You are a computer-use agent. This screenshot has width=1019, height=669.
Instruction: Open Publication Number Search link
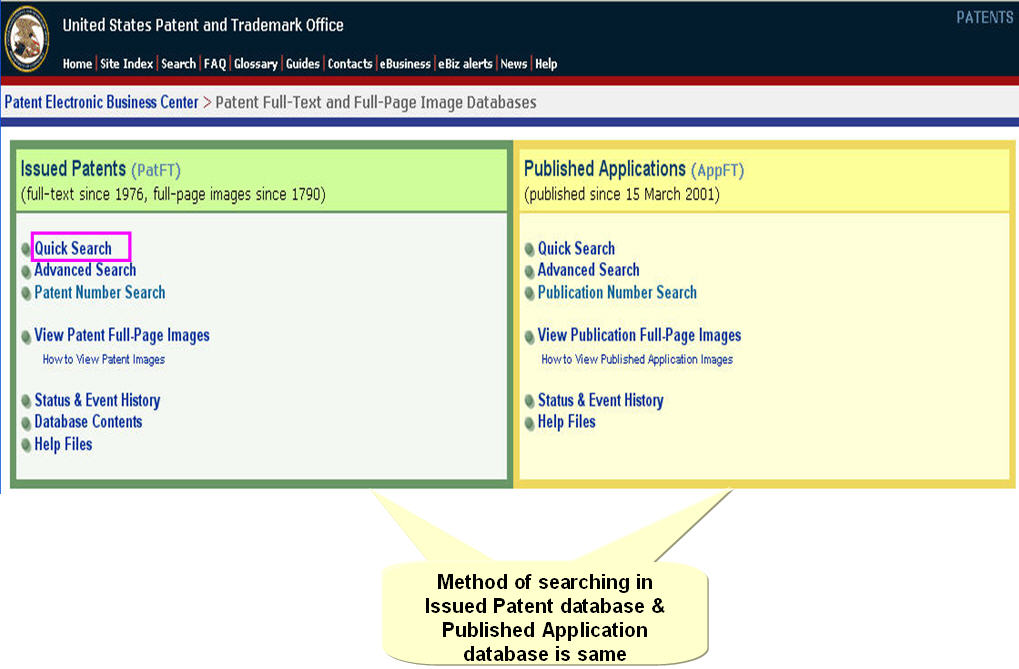617,293
